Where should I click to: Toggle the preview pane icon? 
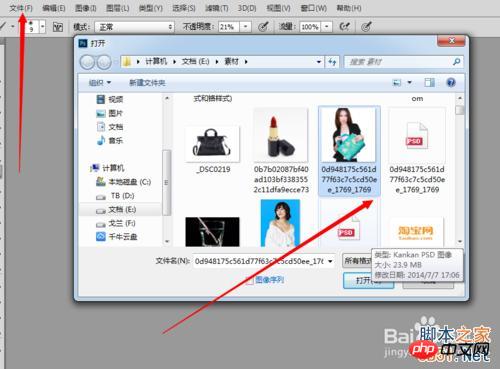pyautogui.click(x=429, y=82)
